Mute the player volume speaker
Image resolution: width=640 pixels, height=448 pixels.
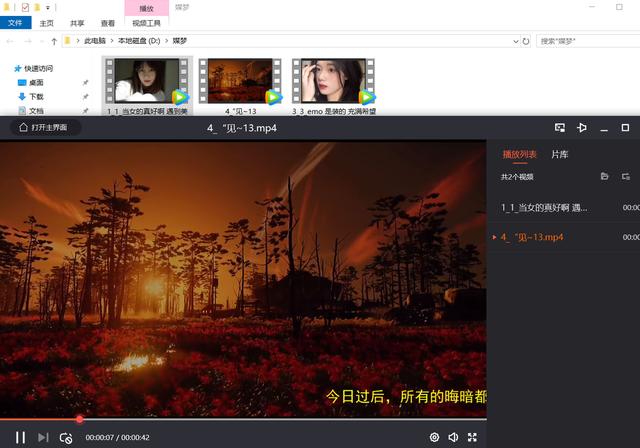[x=453, y=437]
